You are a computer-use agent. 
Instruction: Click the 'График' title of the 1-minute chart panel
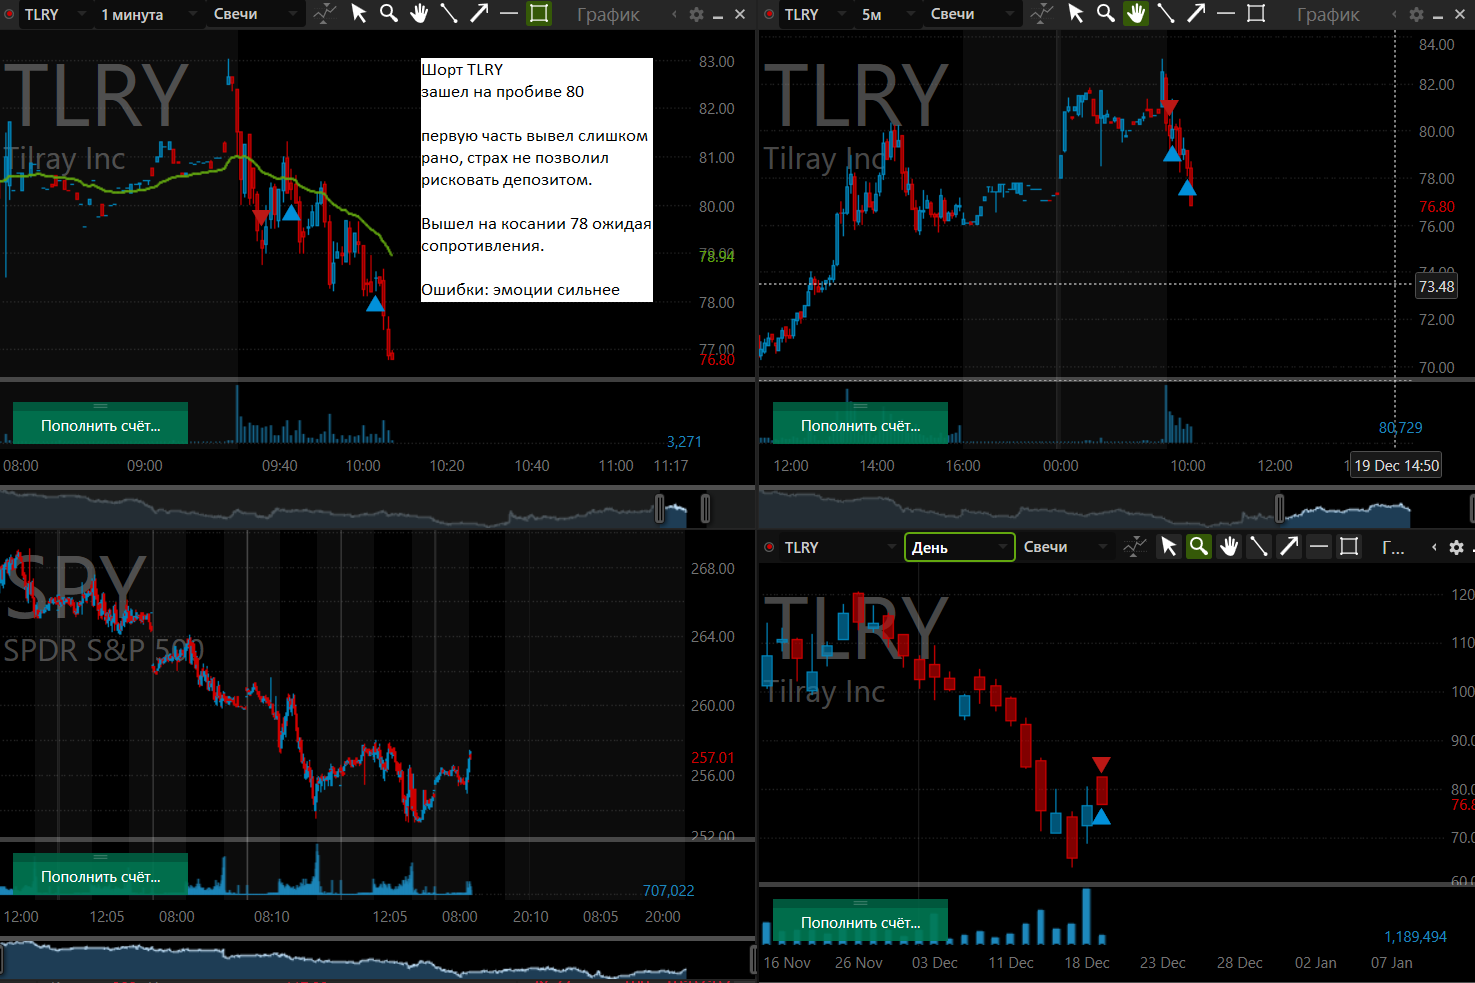(x=608, y=15)
